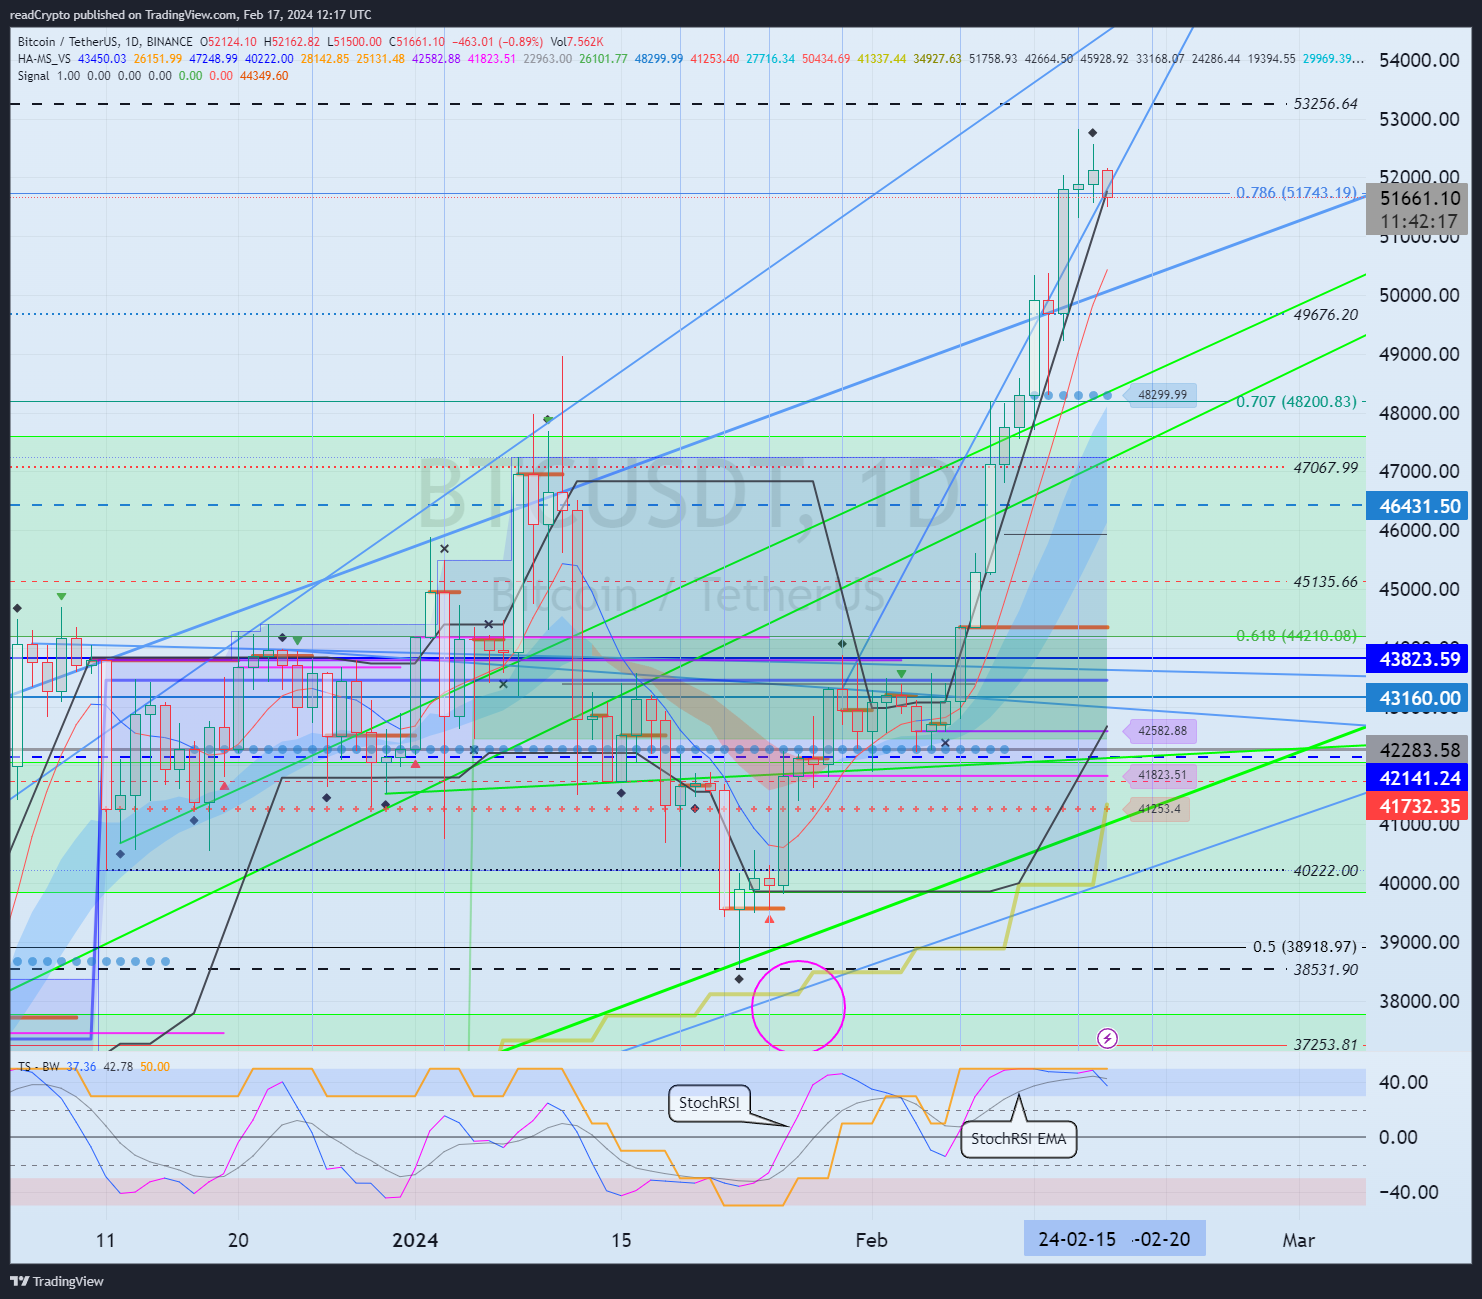
Task: Click the magenta circle drawing near 38000
Action: [x=798, y=1007]
